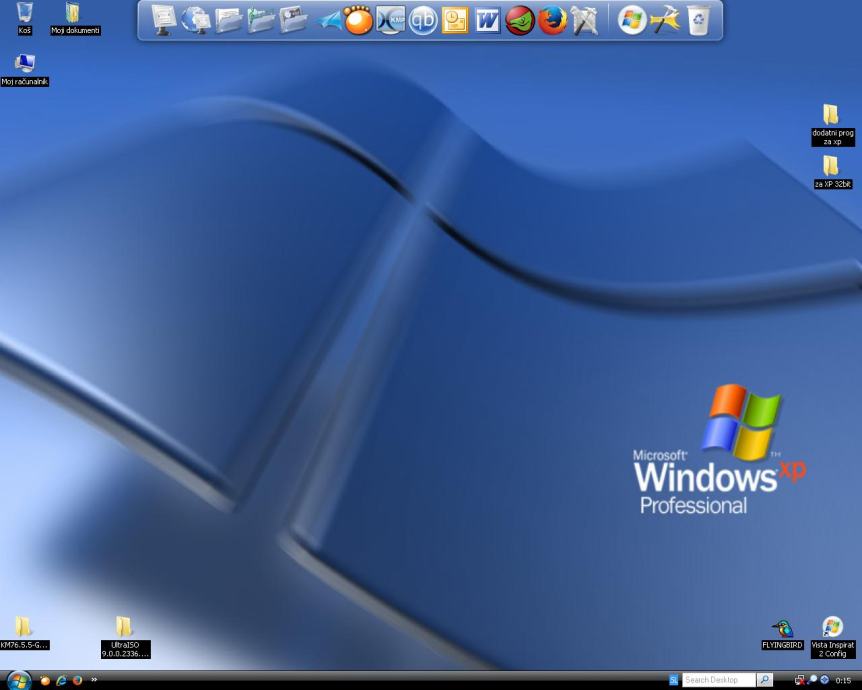Click the SL language indicator on taskbar
The image size is (862, 690).
pos(673,680)
